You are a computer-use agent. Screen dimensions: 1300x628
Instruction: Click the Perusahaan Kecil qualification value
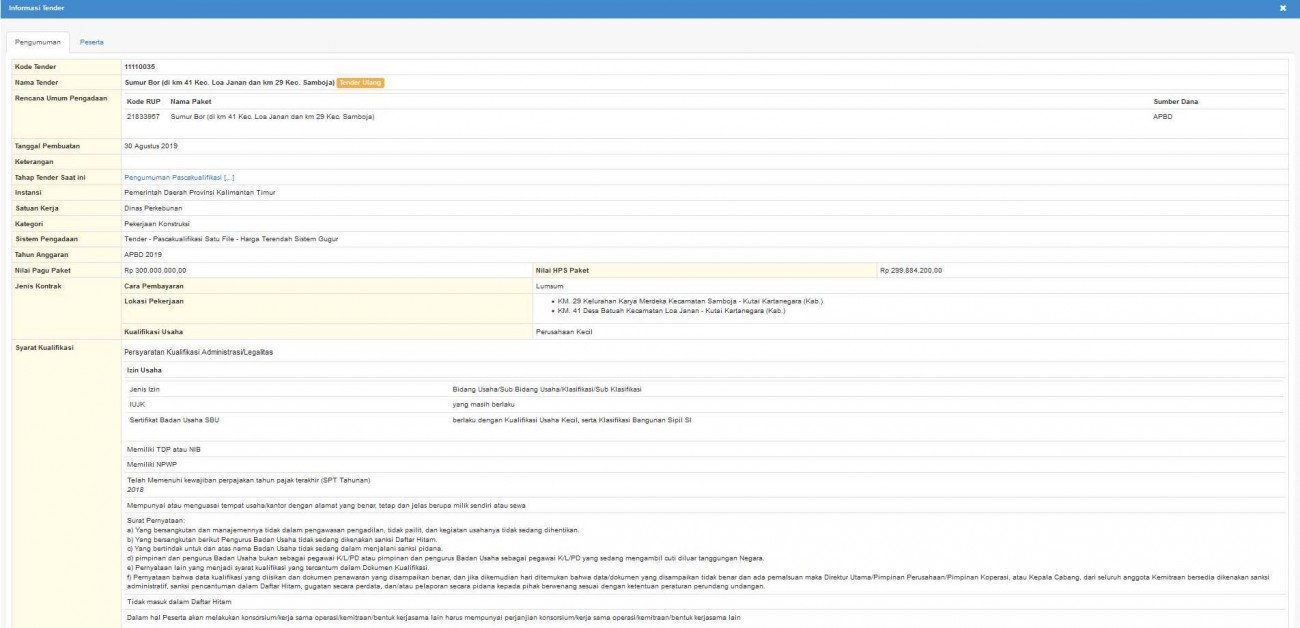tap(564, 332)
